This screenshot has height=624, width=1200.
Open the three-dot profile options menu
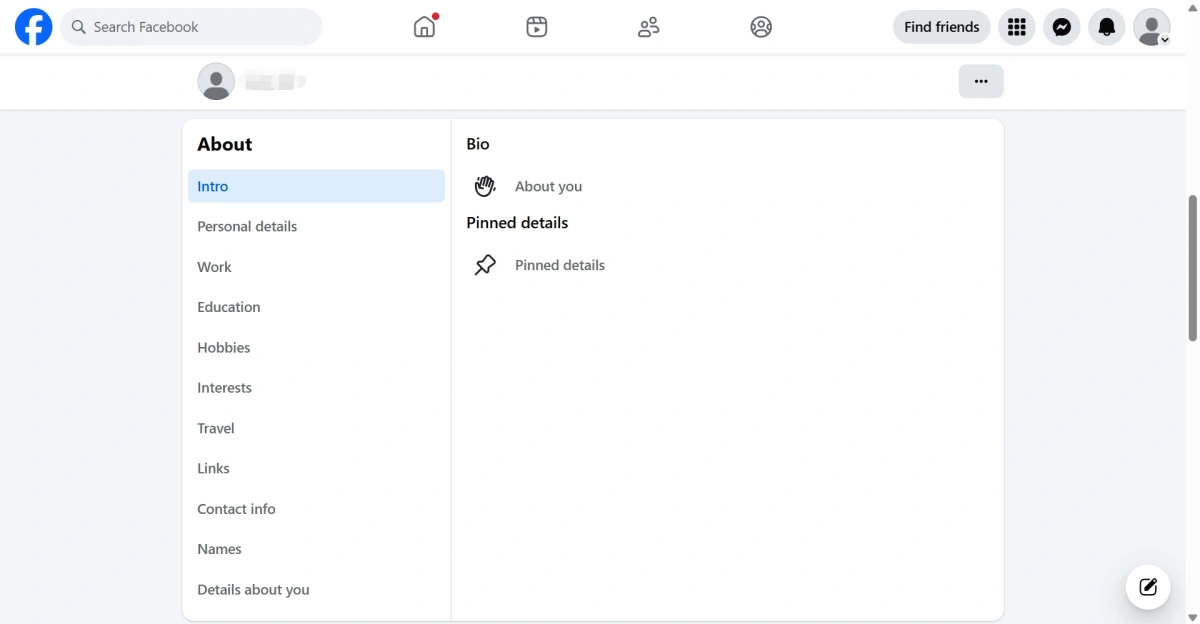(x=981, y=81)
